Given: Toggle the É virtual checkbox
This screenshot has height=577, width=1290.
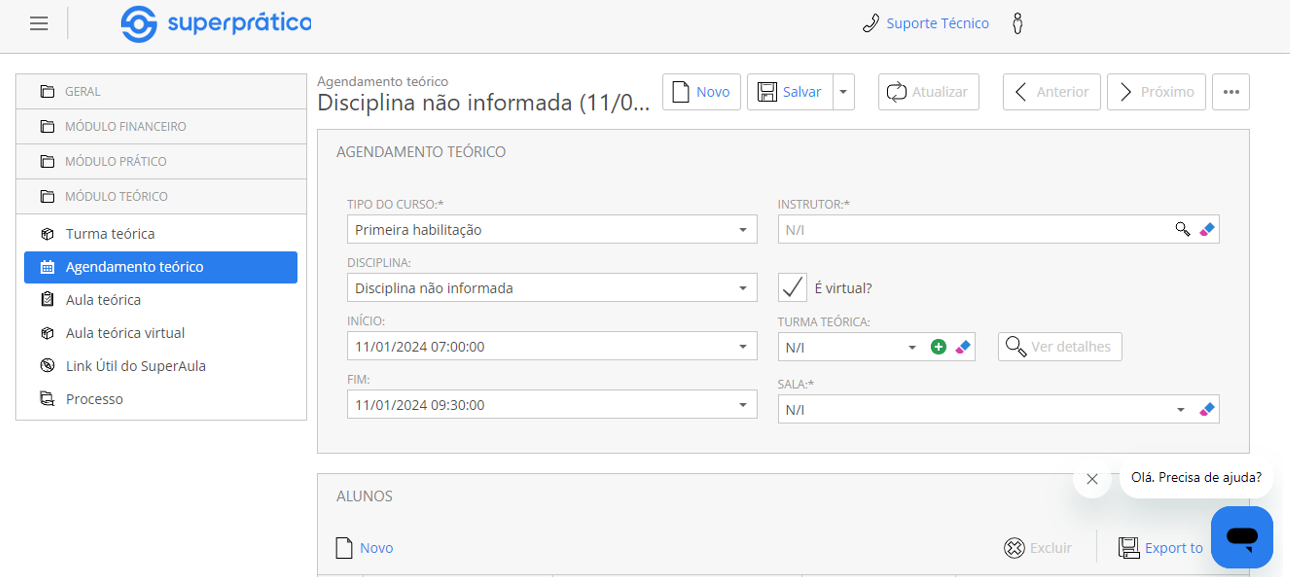Looking at the screenshot, I should (x=793, y=288).
